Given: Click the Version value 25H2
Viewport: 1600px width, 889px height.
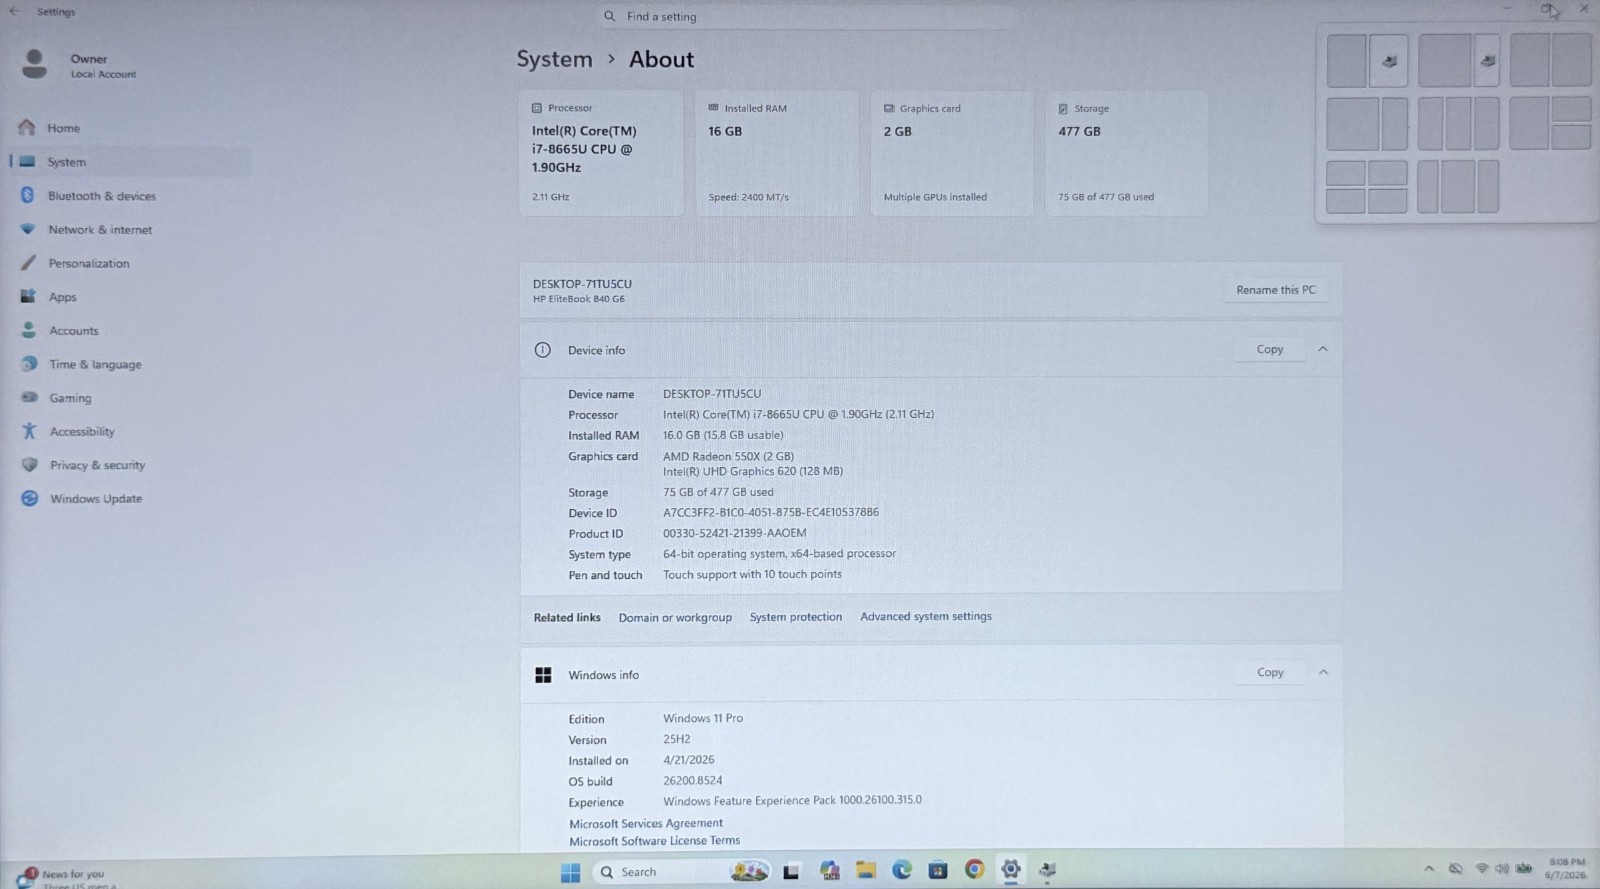Looking at the screenshot, I should (676, 739).
